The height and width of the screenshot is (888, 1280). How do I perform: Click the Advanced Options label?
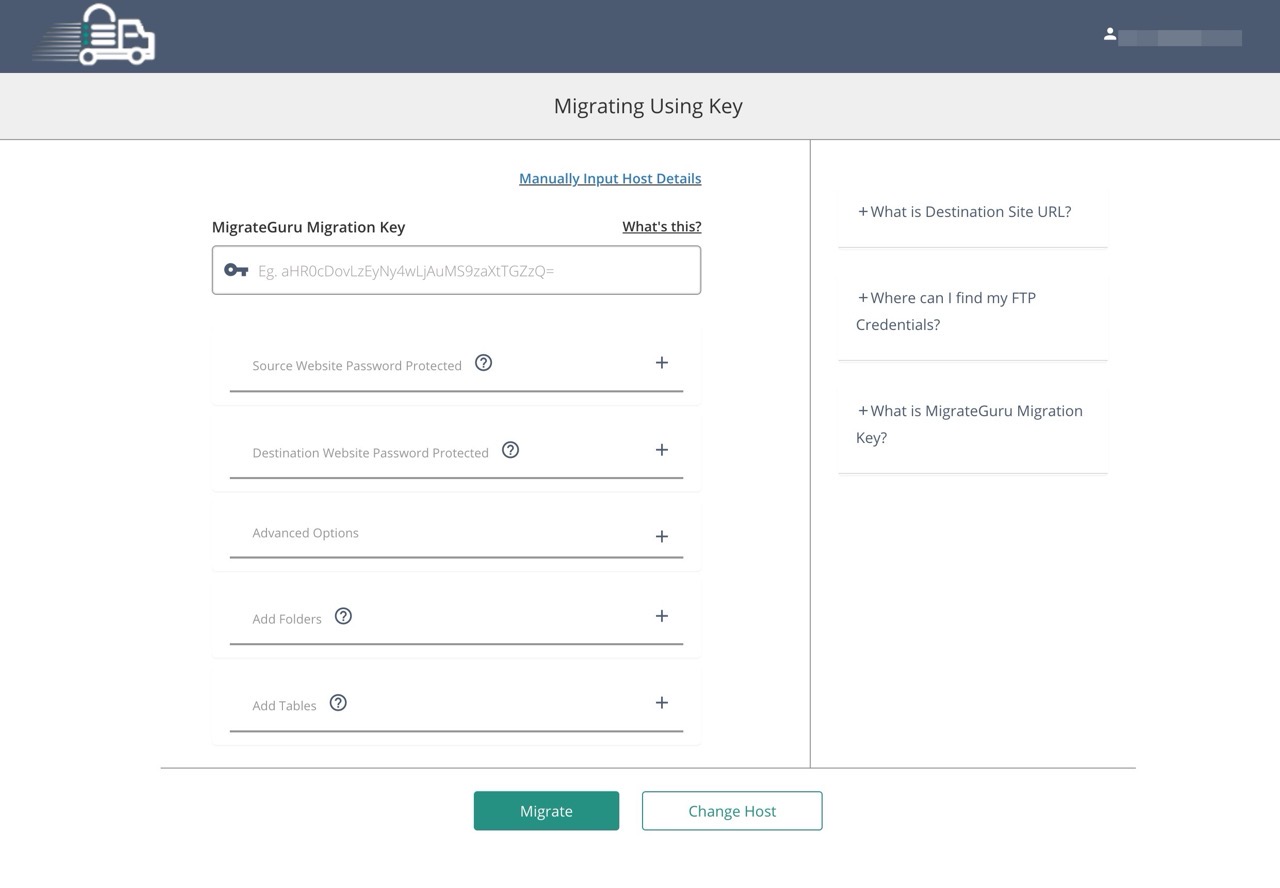(305, 533)
